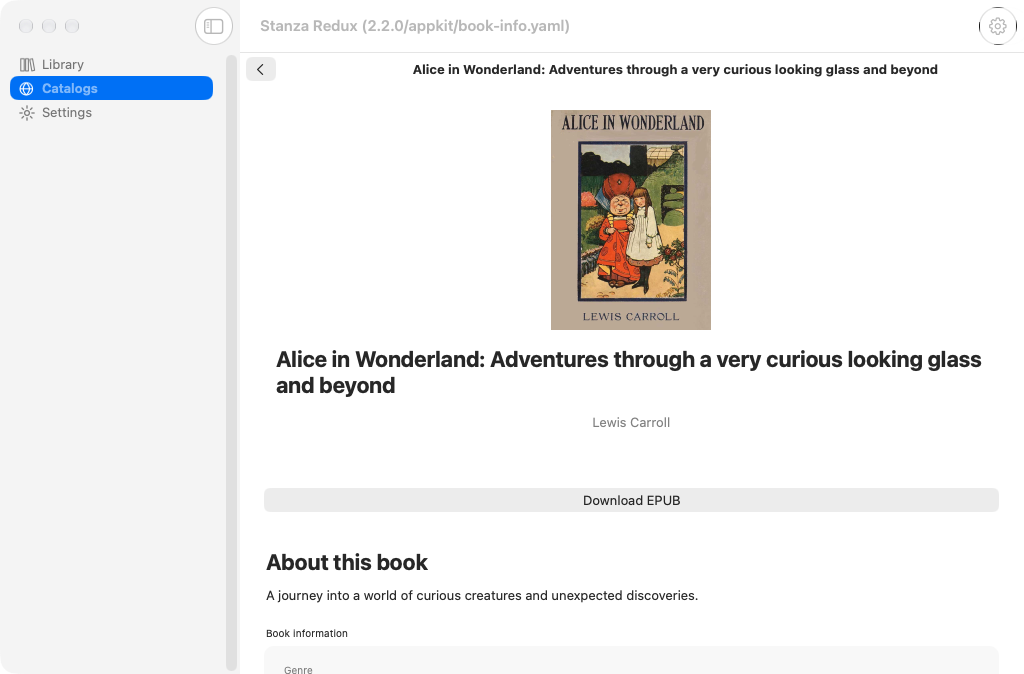Click the large book title heading
This screenshot has width=1024, height=674.
628,372
